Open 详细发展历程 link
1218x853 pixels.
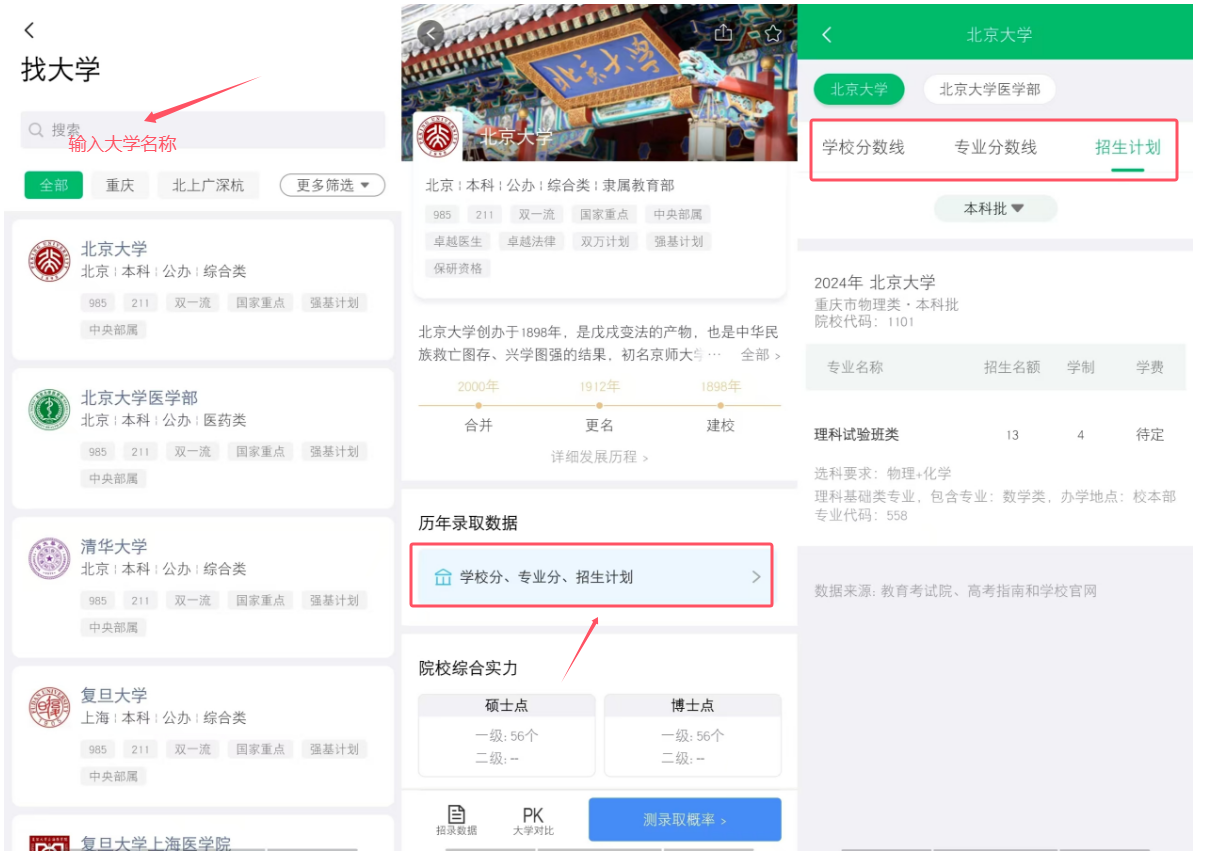click(x=597, y=456)
